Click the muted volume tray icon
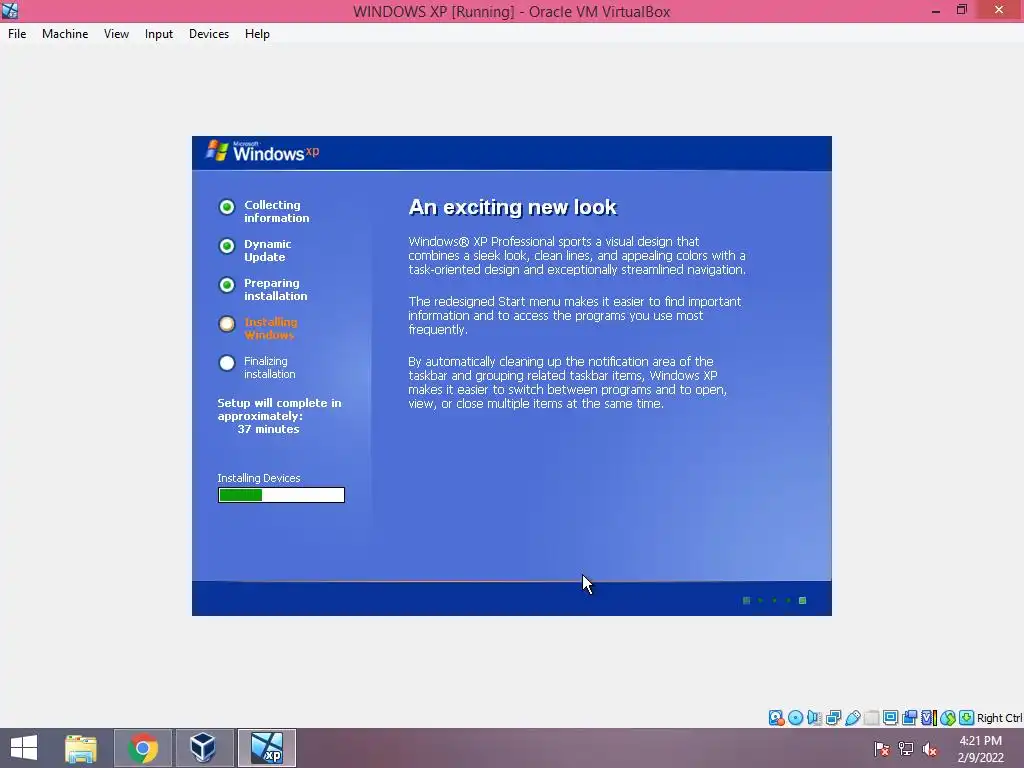Screen dimensions: 1024x768 click(929, 748)
